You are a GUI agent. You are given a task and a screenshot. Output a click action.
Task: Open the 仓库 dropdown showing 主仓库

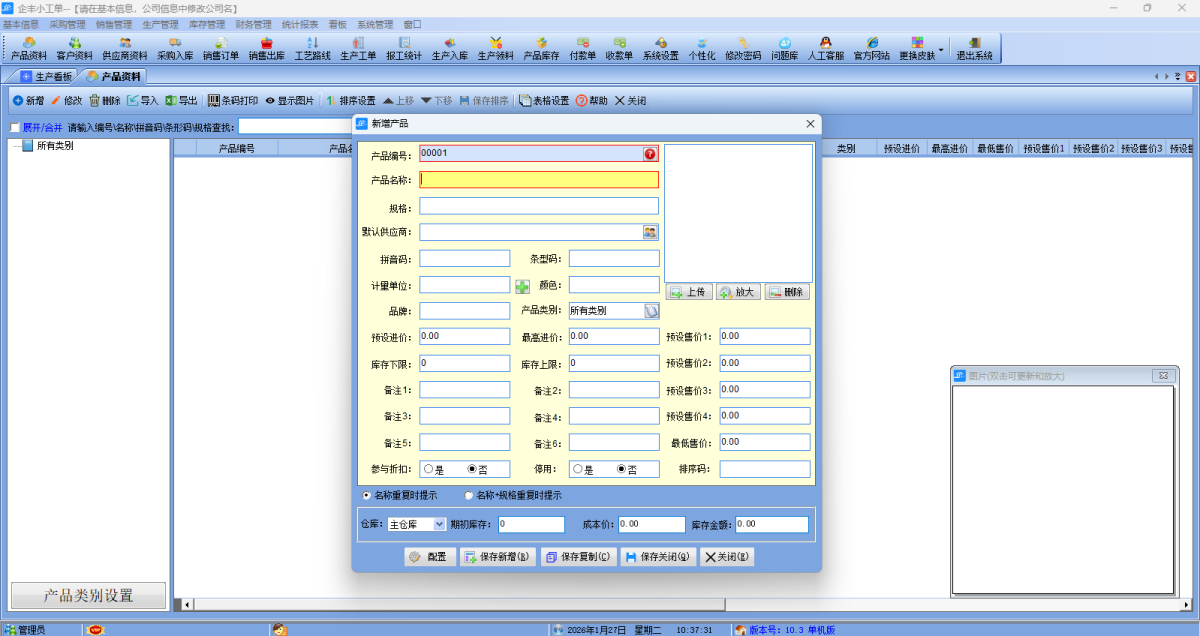tap(439, 524)
